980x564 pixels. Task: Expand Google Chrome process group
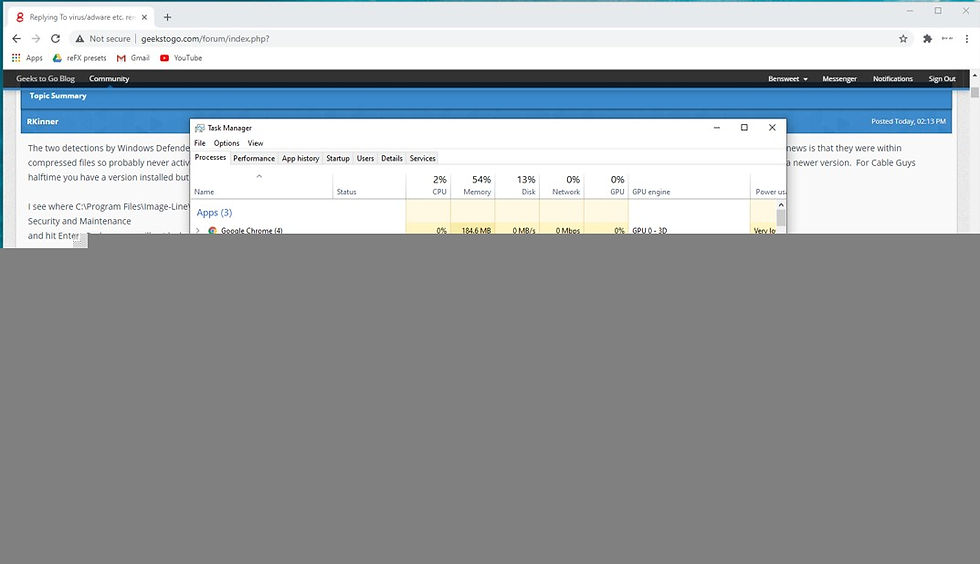pos(198,230)
